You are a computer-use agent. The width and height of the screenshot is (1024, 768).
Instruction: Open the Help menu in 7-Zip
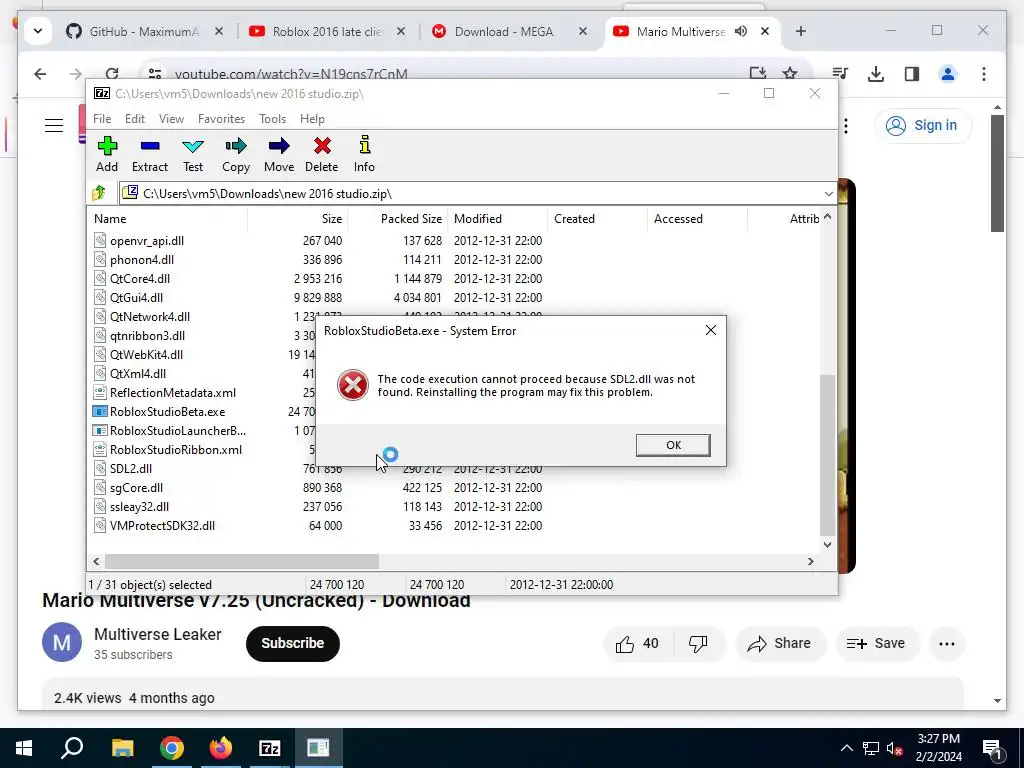pyautogui.click(x=312, y=119)
